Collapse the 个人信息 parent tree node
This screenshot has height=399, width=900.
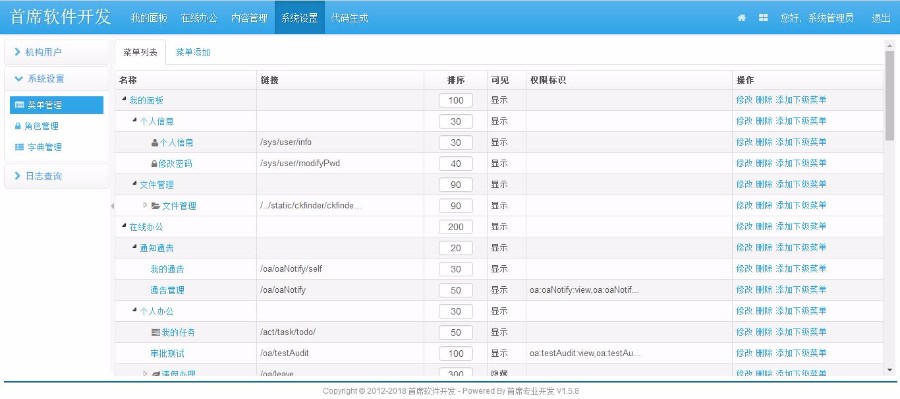point(135,121)
